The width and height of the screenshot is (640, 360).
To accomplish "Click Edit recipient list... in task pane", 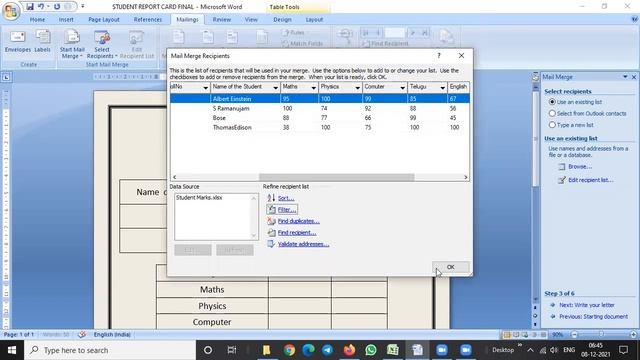I will point(591,180).
